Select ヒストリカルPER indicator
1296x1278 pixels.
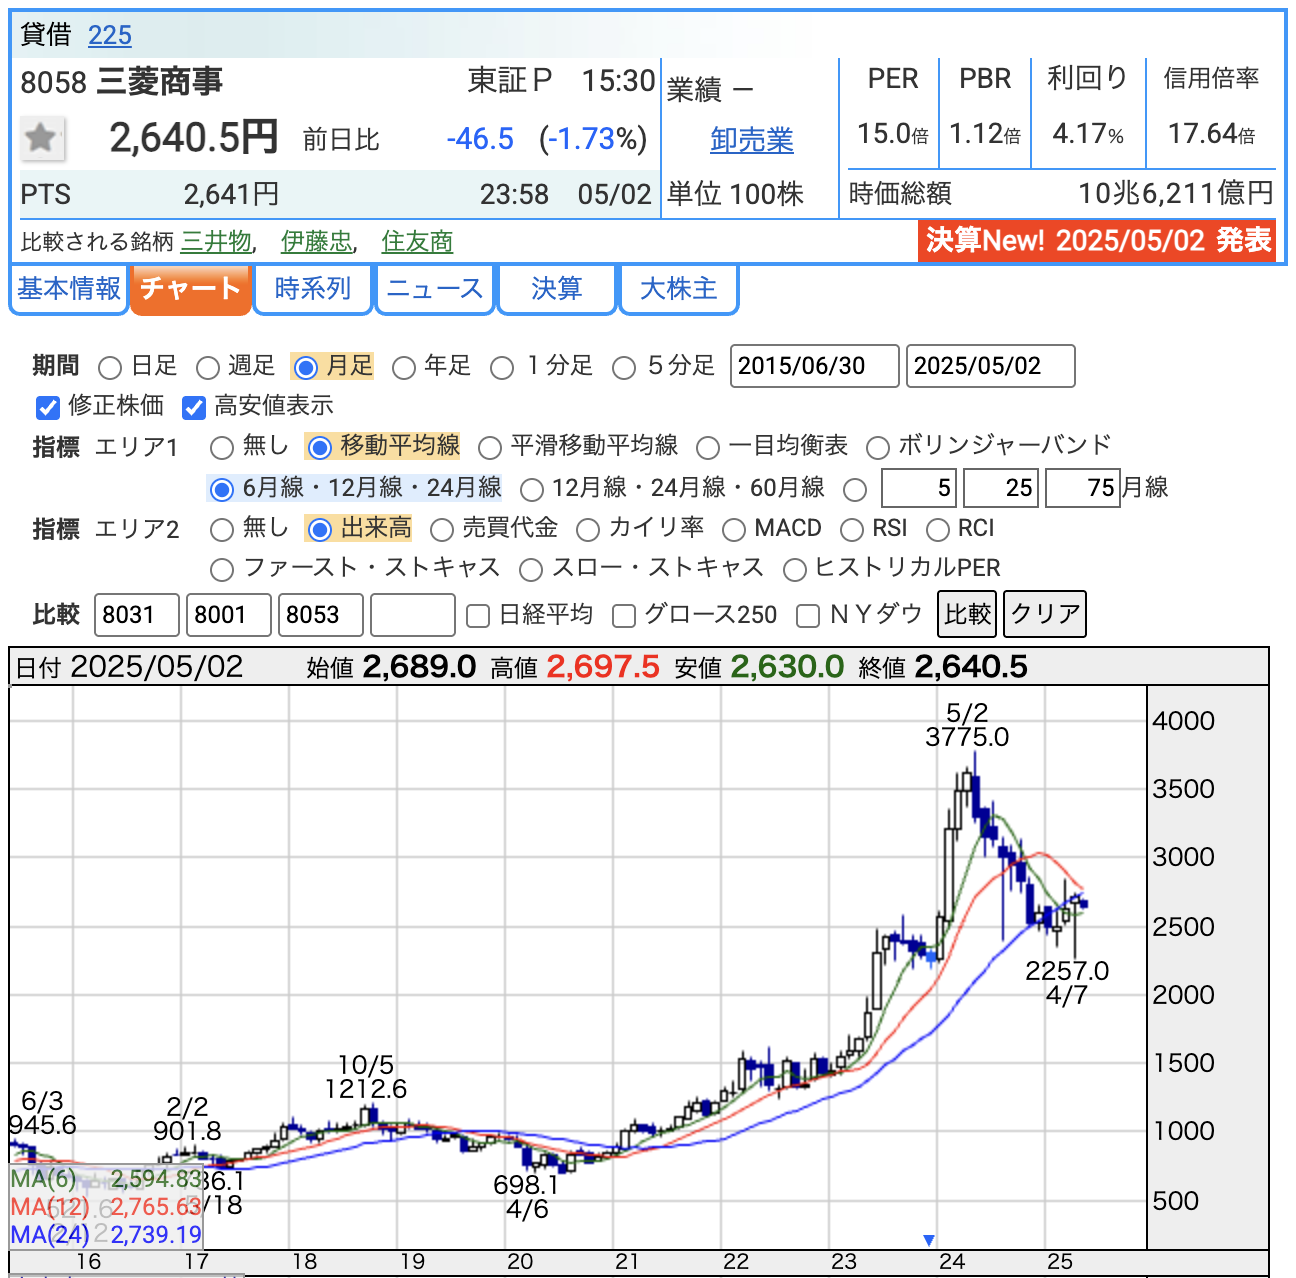[795, 570]
